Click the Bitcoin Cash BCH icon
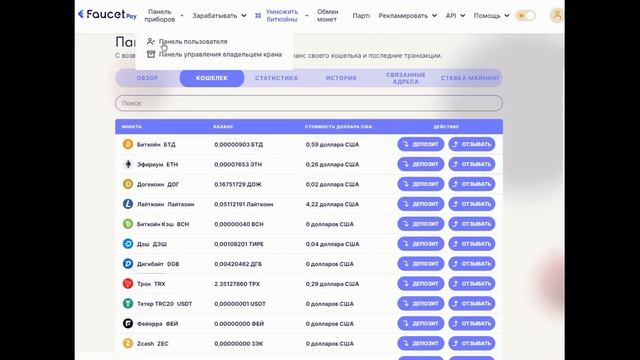The height and width of the screenshot is (360, 640). [128, 224]
